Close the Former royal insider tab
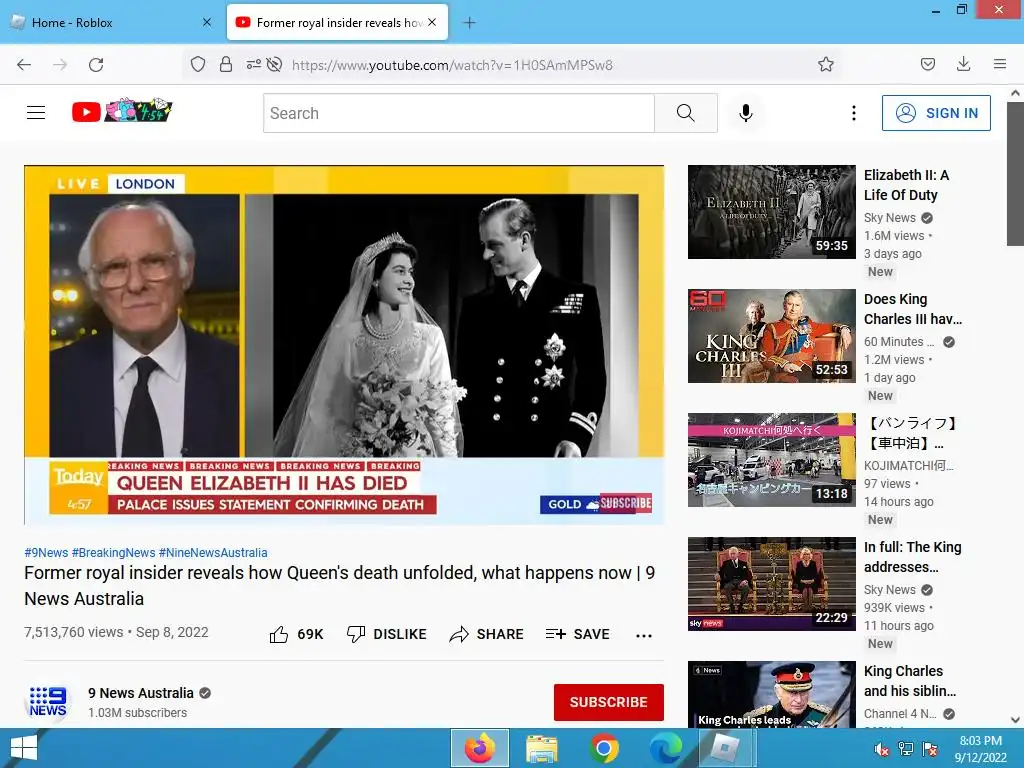 (432, 22)
